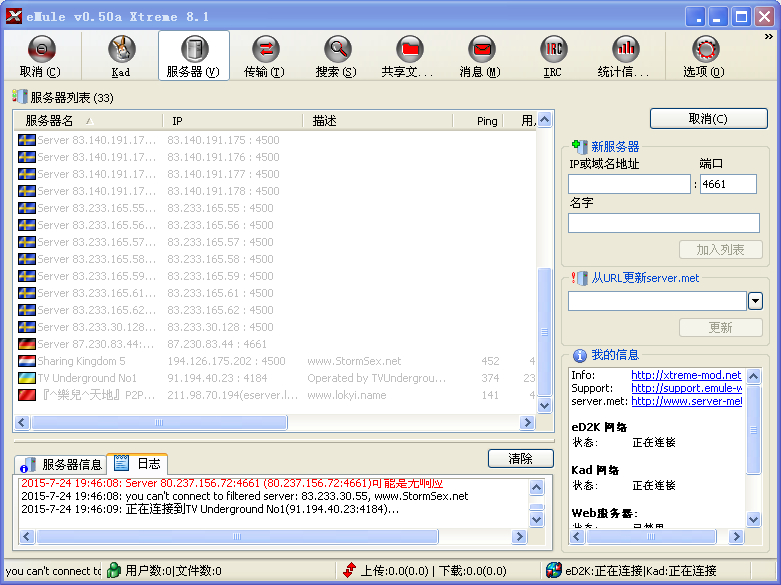This screenshot has height=585, width=781.
Task: Click ping value 452 cell
Action: tap(490, 361)
